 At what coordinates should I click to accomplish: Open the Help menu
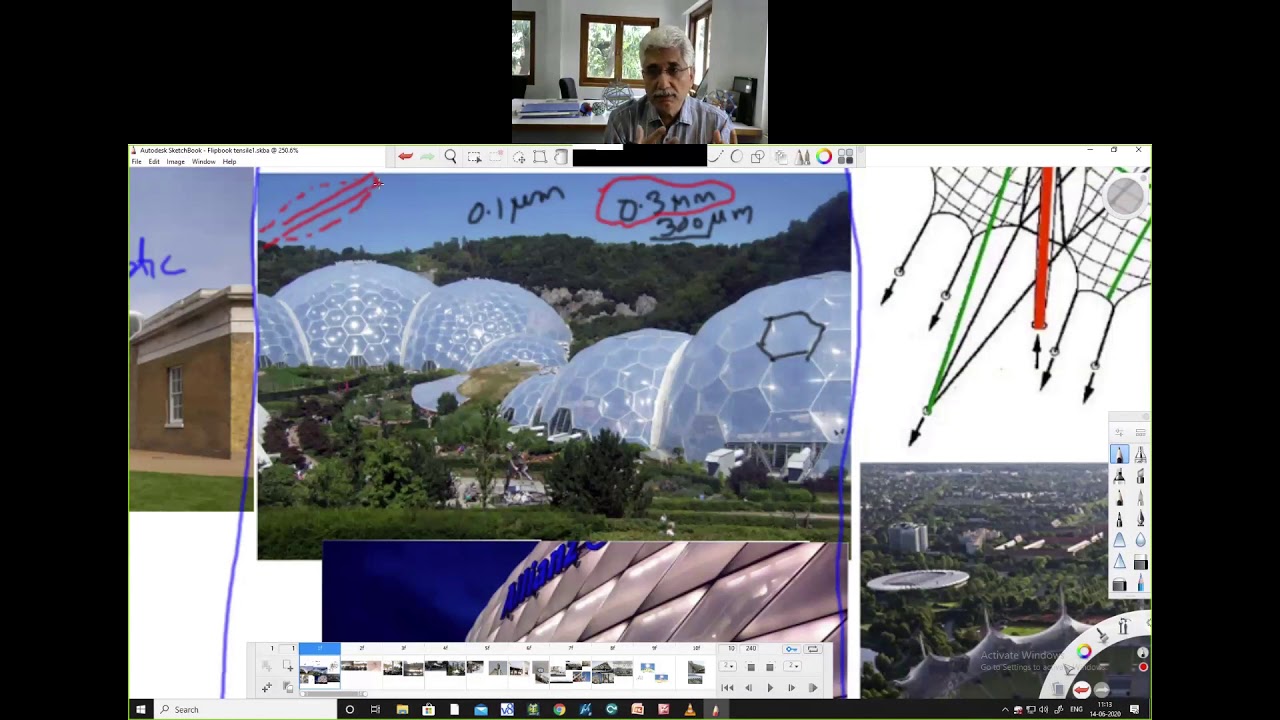[x=229, y=162]
